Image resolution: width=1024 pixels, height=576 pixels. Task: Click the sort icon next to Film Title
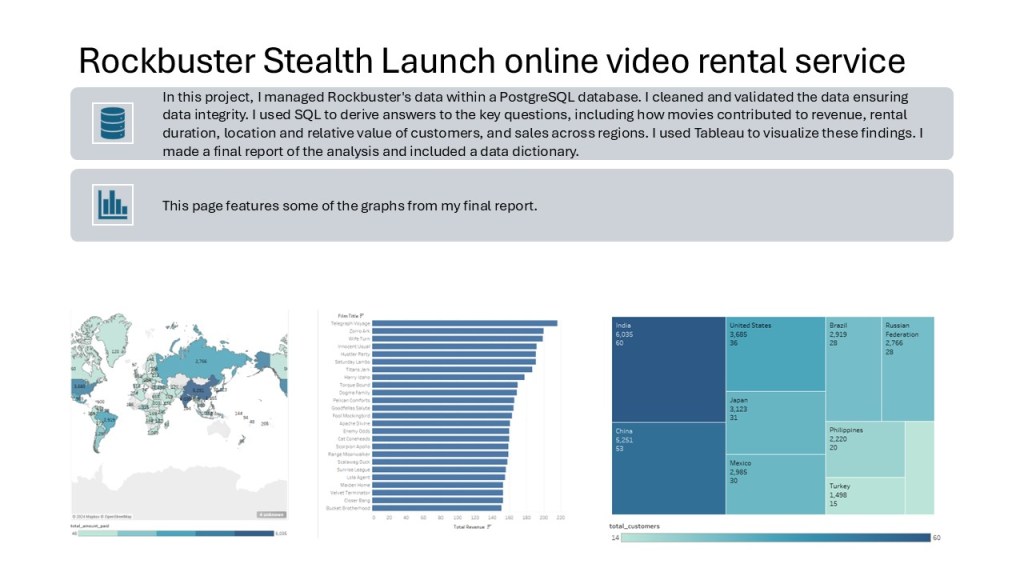[361, 316]
